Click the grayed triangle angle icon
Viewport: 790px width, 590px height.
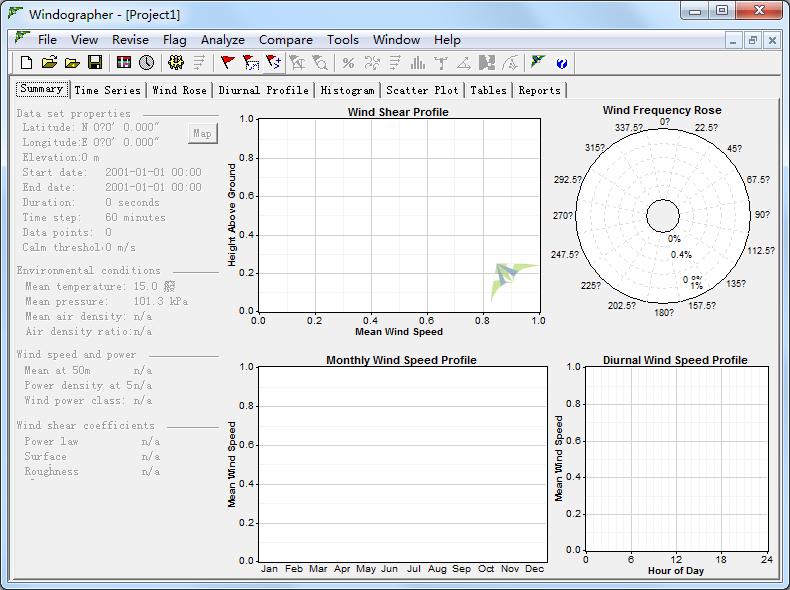[x=464, y=62]
